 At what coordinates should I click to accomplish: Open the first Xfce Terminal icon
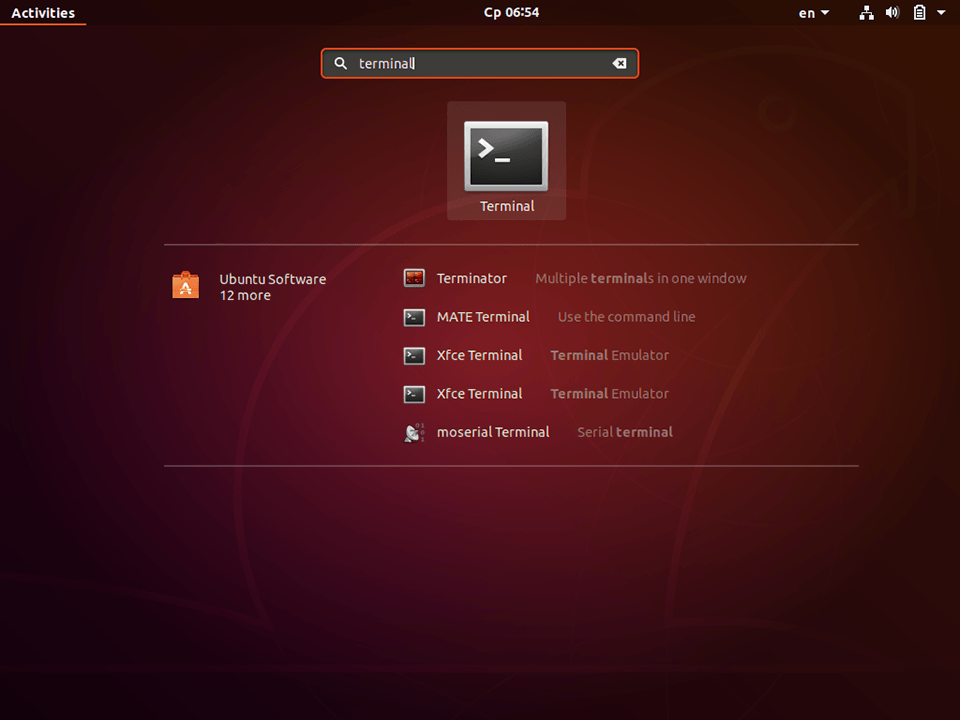413,355
